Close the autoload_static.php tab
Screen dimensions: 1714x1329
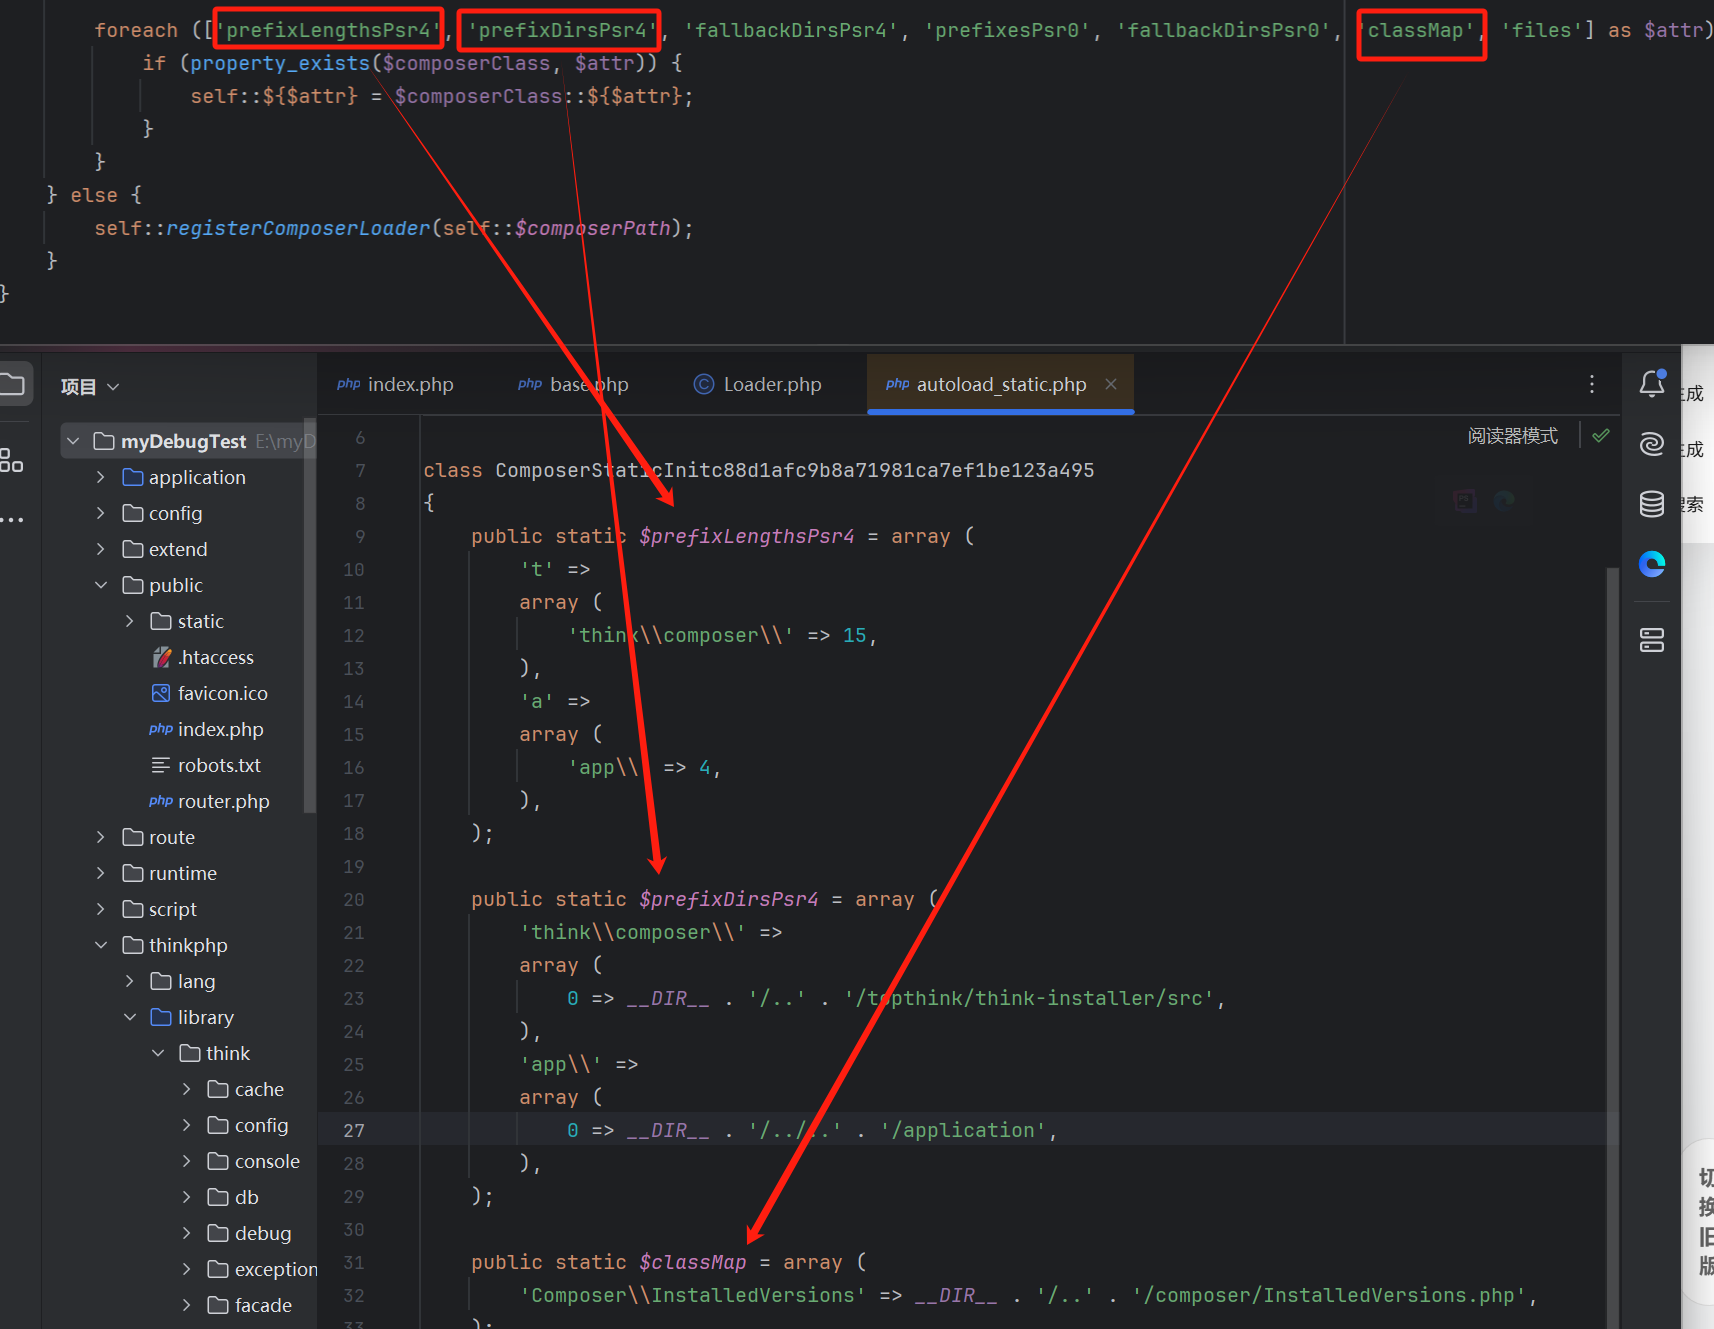[x=1111, y=384]
